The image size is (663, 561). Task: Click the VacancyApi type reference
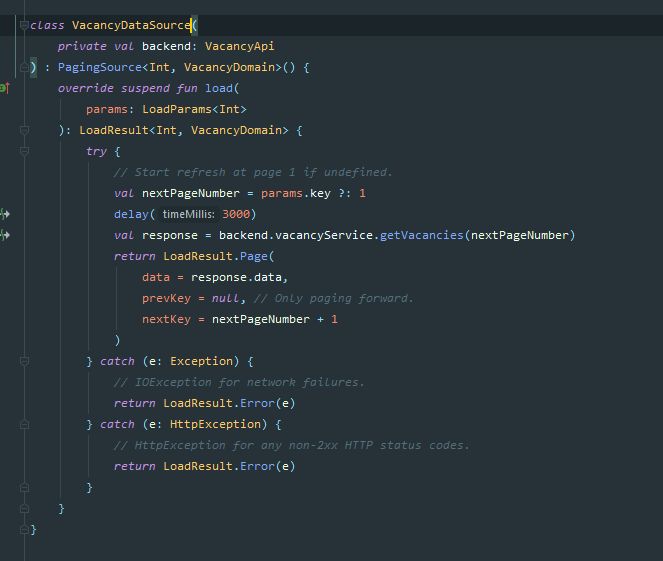(x=240, y=46)
